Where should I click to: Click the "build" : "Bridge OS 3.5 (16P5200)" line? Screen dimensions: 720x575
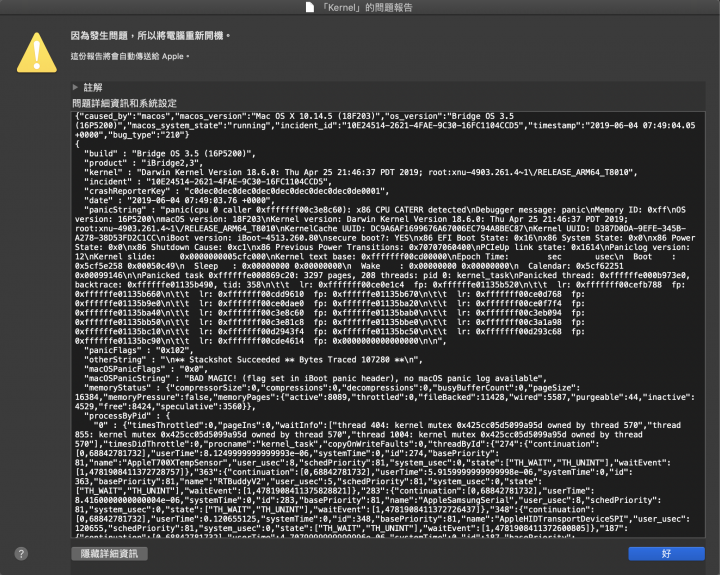[x=170, y=153]
